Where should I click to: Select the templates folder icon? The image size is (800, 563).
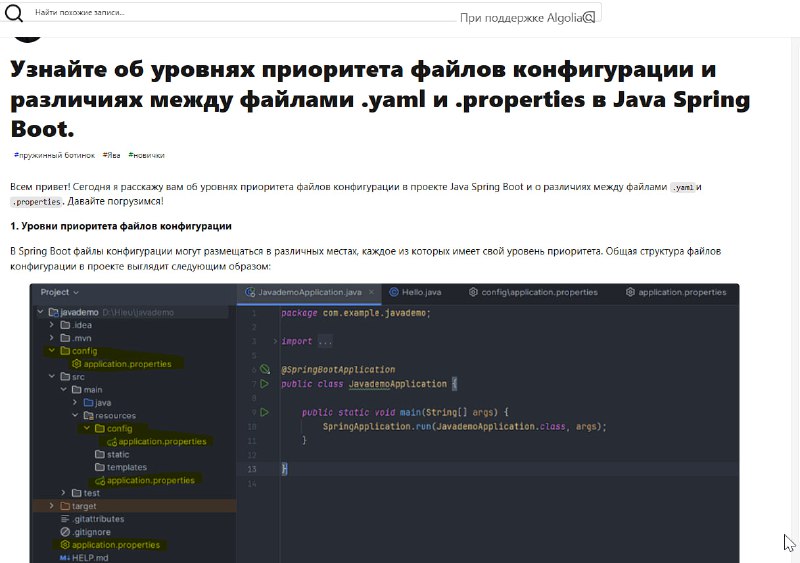pos(100,467)
